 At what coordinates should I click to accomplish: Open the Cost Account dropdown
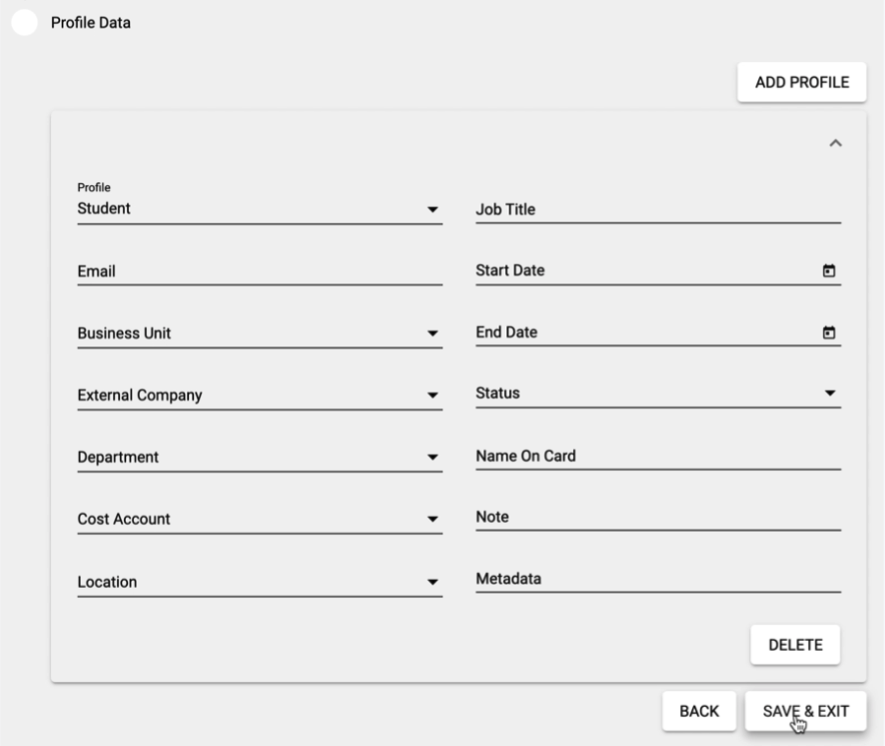coord(434,519)
